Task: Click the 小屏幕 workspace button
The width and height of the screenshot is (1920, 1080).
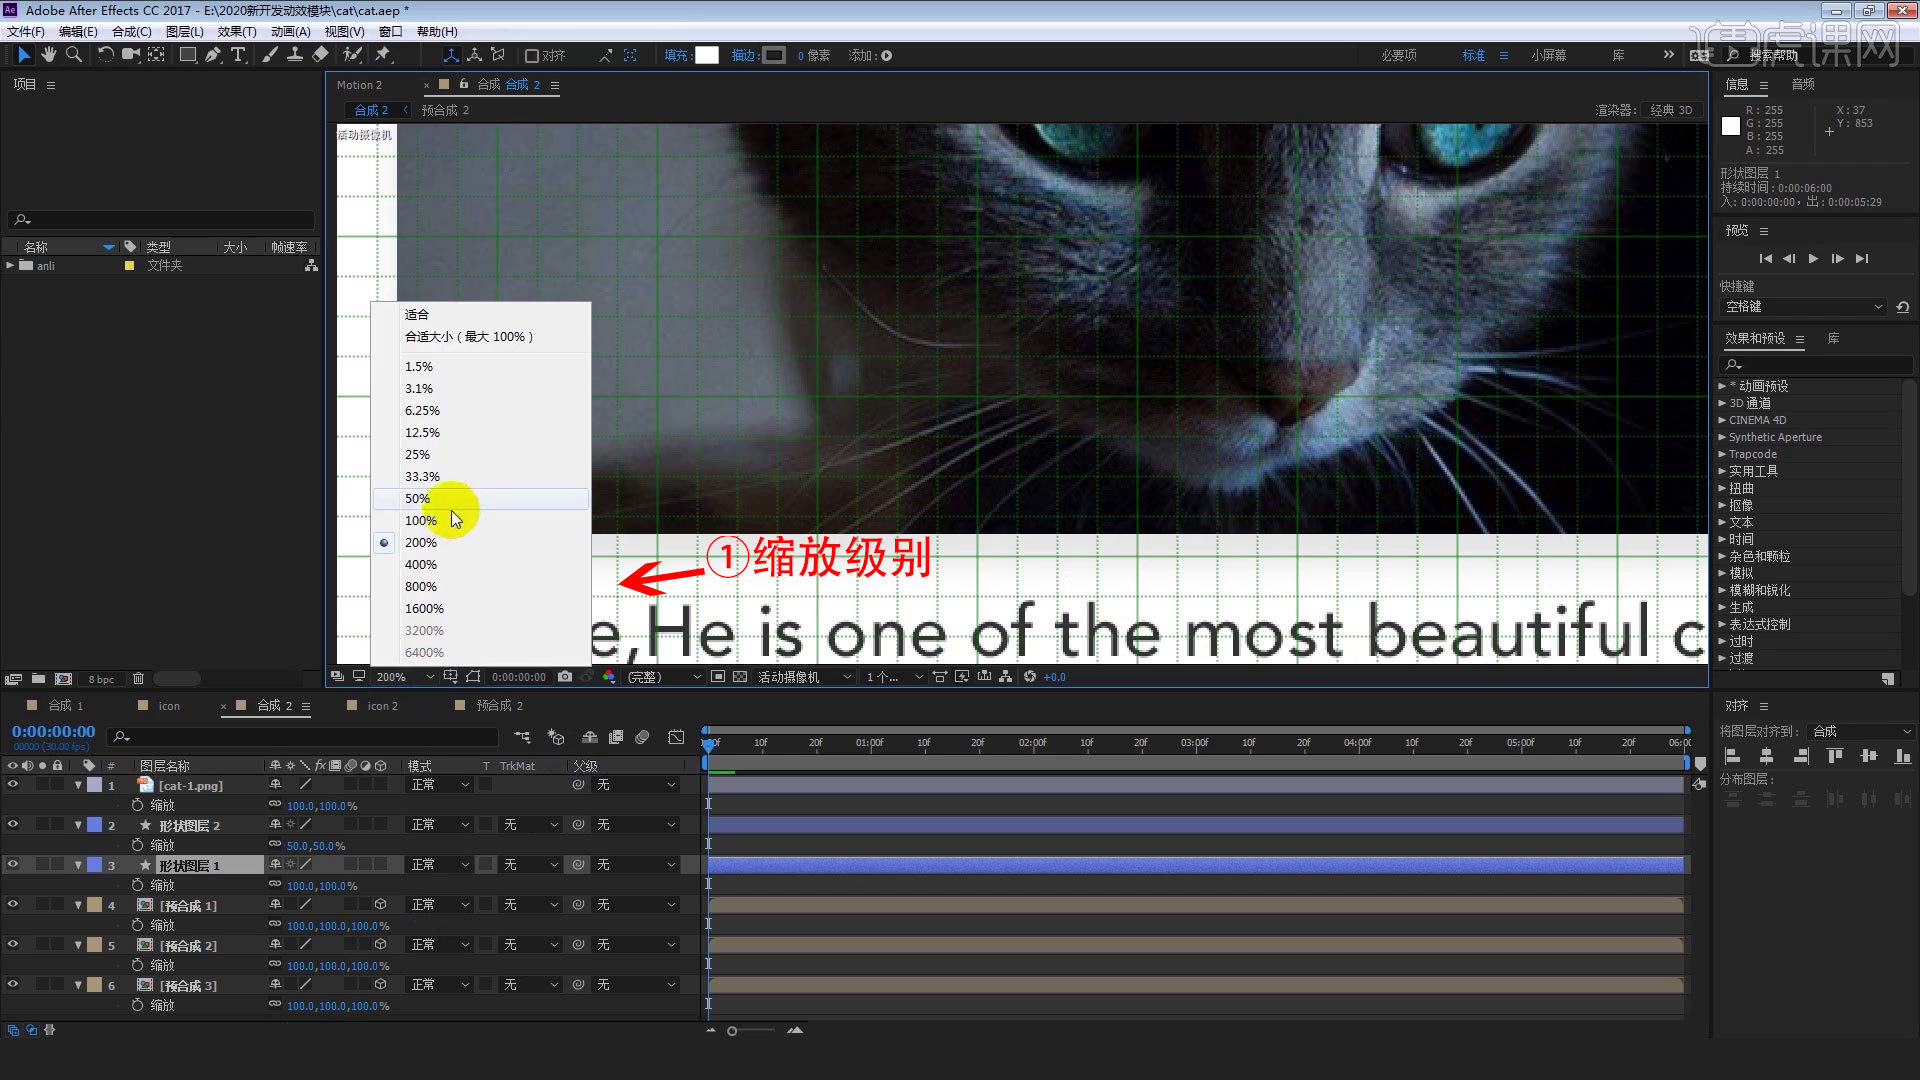Action: point(1548,55)
